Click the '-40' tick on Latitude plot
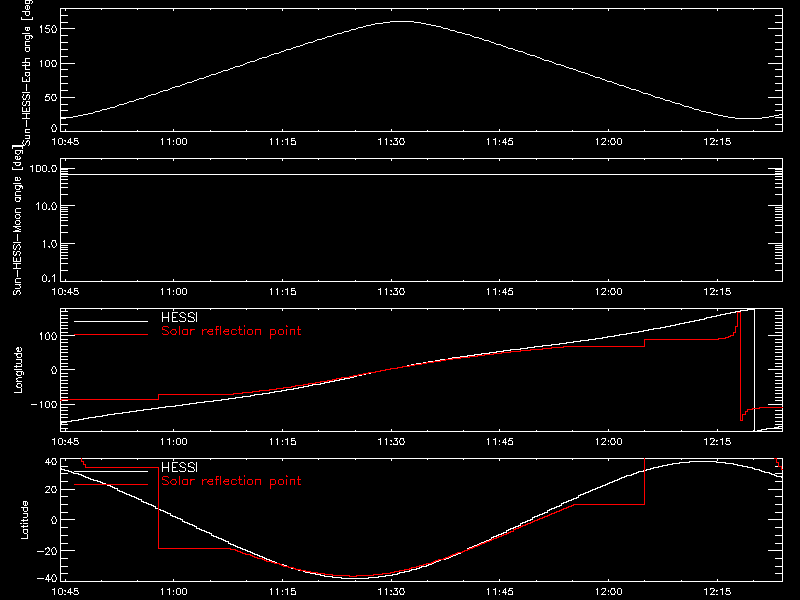Image resolution: width=800 pixels, height=600 pixels. click(x=47, y=578)
